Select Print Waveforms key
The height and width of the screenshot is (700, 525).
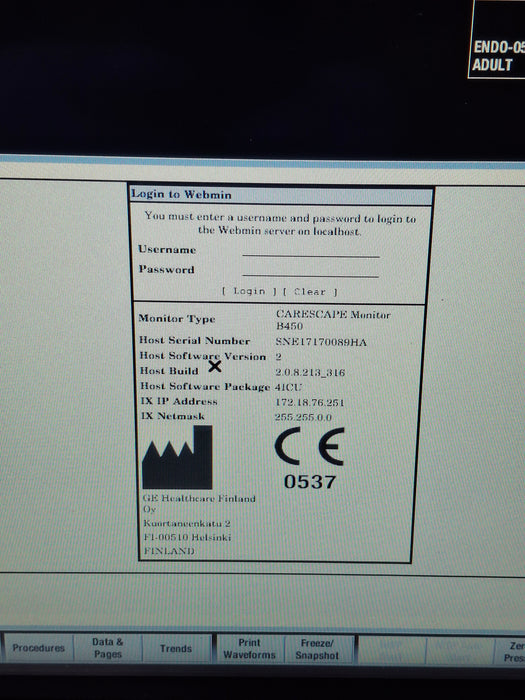(249, 649)
